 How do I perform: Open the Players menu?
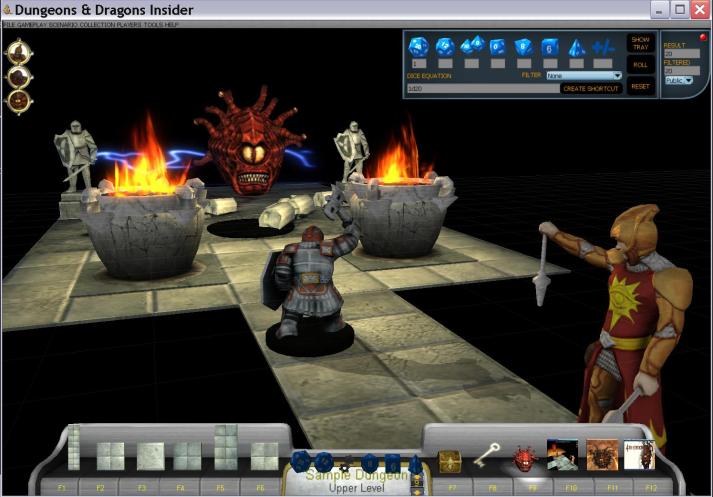pyautogui.click(x=129, y=25)
